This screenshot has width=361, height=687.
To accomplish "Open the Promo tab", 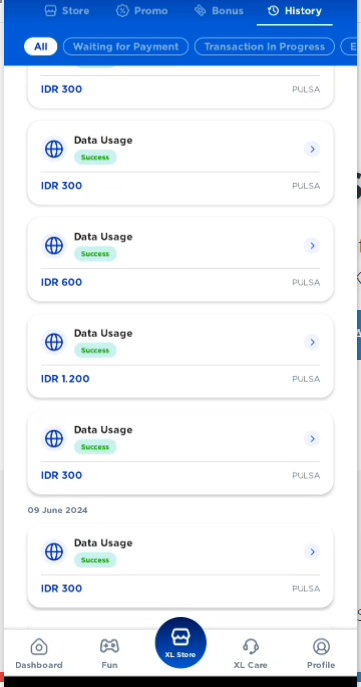I will (142, 11).
